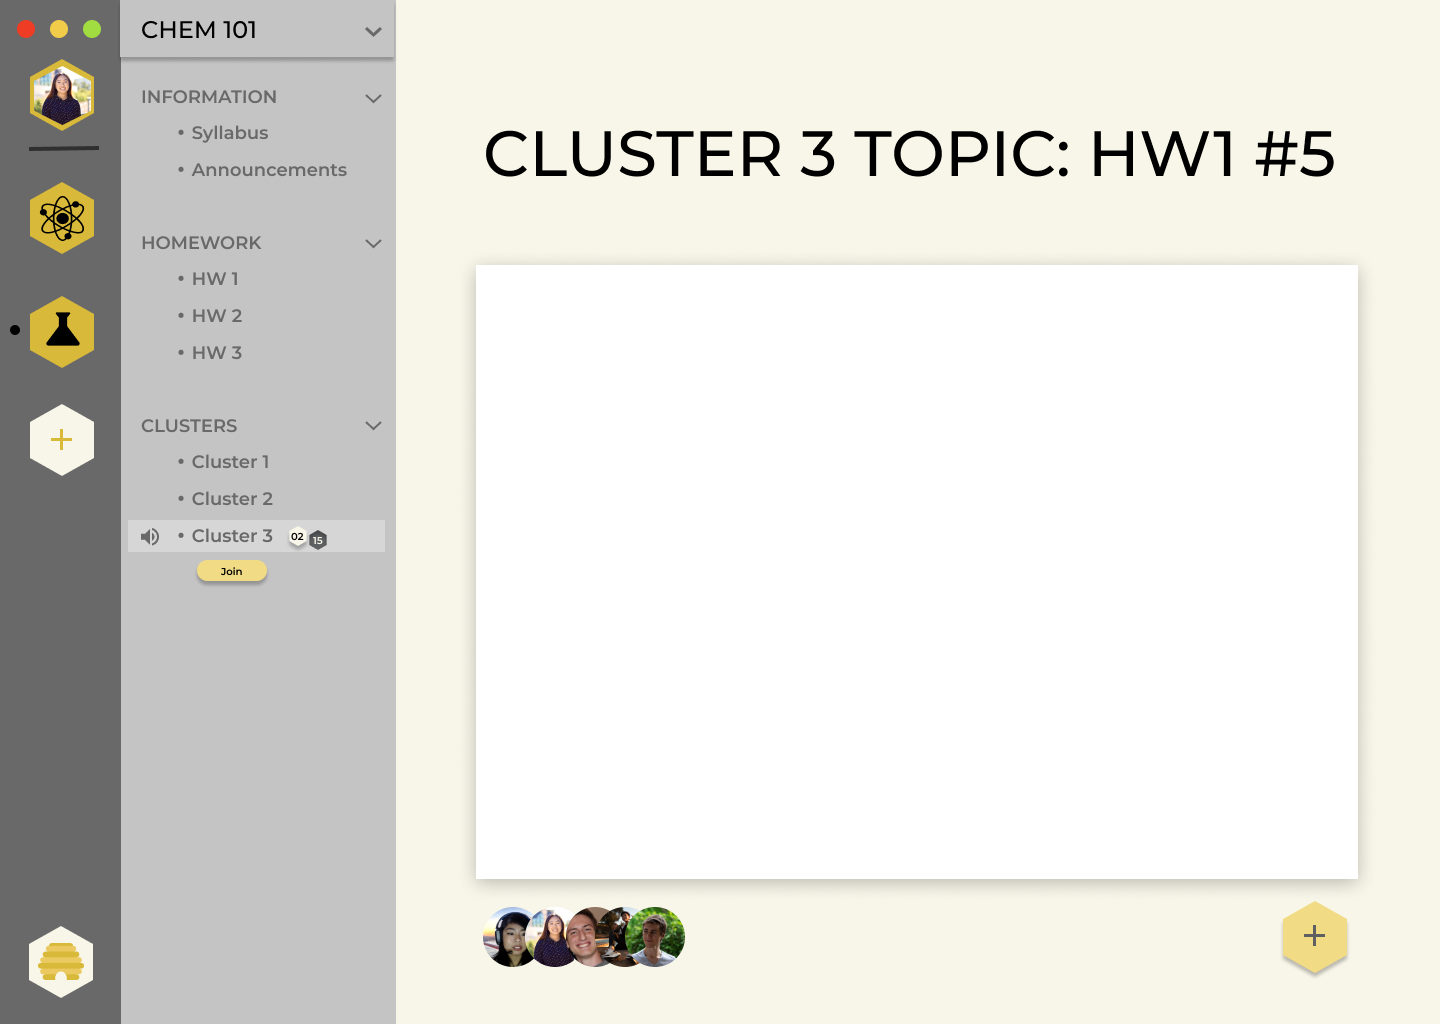Click the CLUSTERS section header
Image resolution: width=1440 pixels, height=1024 pixels.
tap(189, 426)
